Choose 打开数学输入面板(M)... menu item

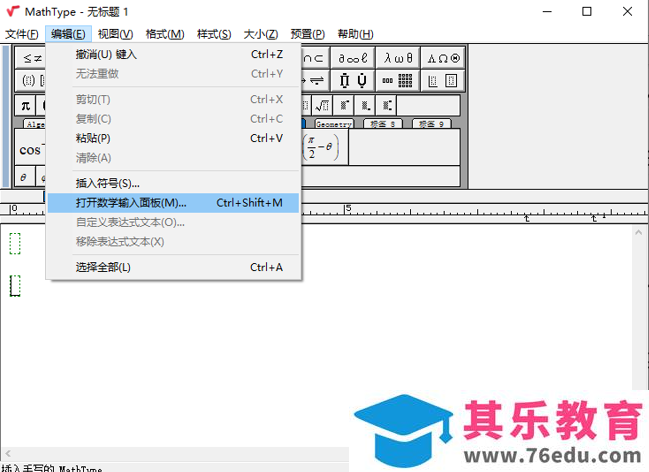[x=173, y=203]
